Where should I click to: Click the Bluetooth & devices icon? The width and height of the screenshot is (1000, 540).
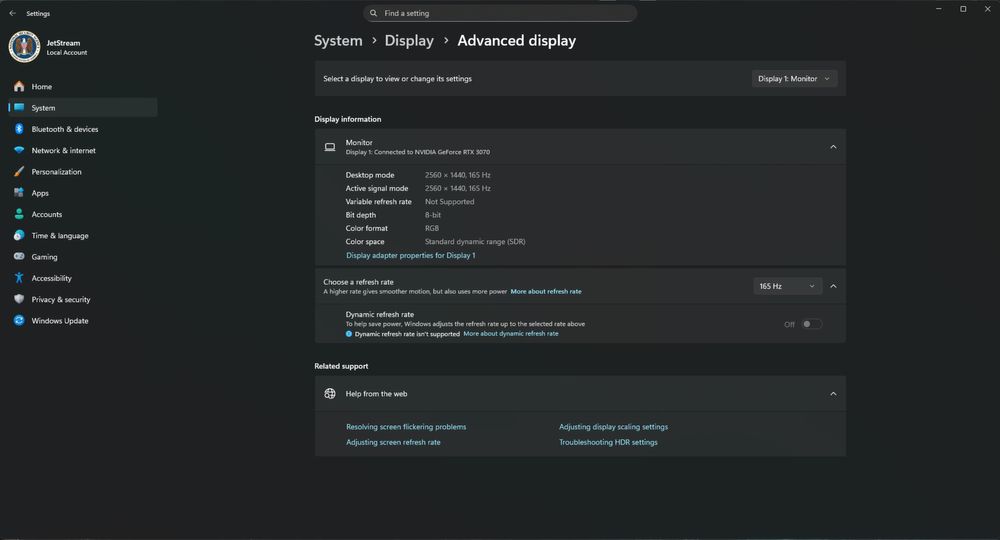pos(19,129)
